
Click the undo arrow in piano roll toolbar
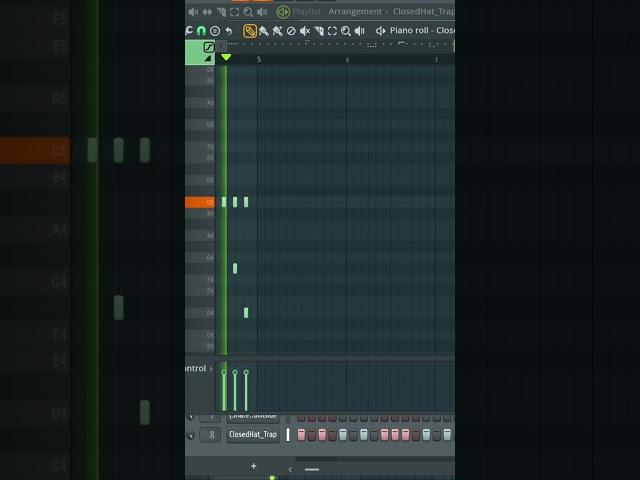(229, 31)
